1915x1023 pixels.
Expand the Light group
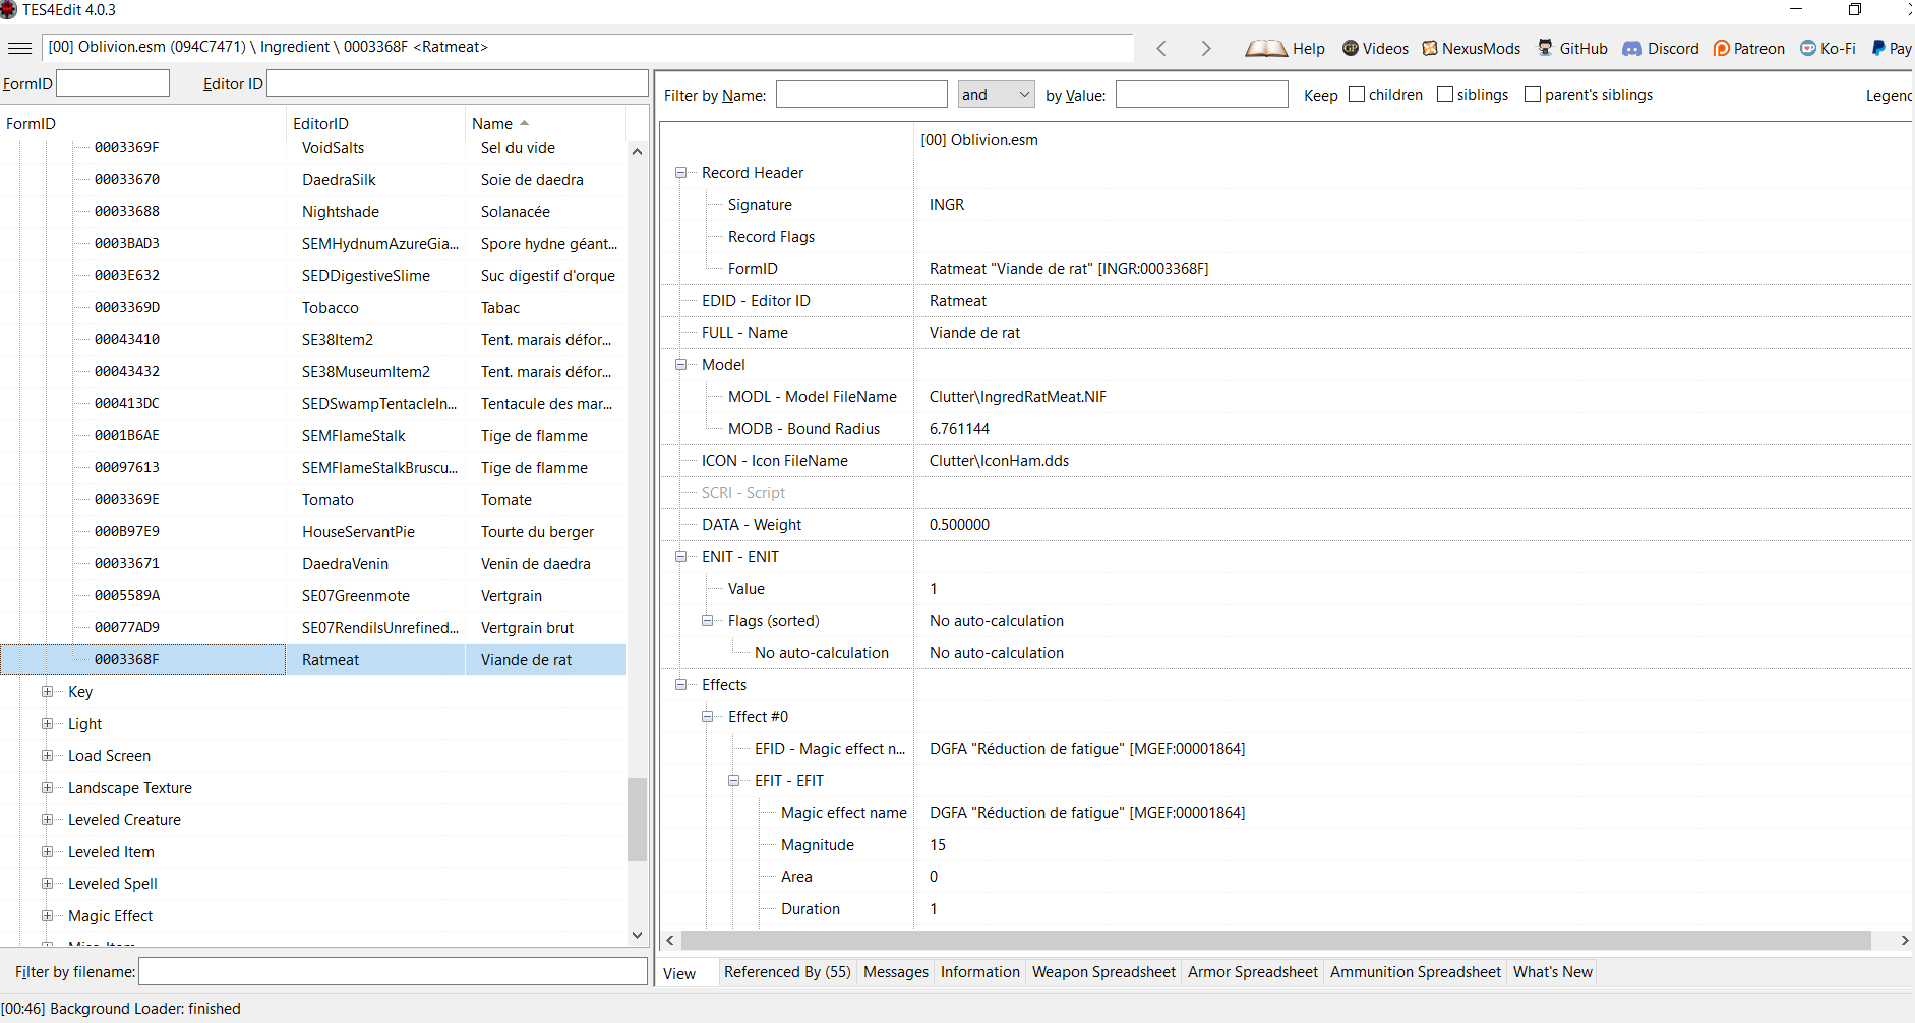pos(47,723)
